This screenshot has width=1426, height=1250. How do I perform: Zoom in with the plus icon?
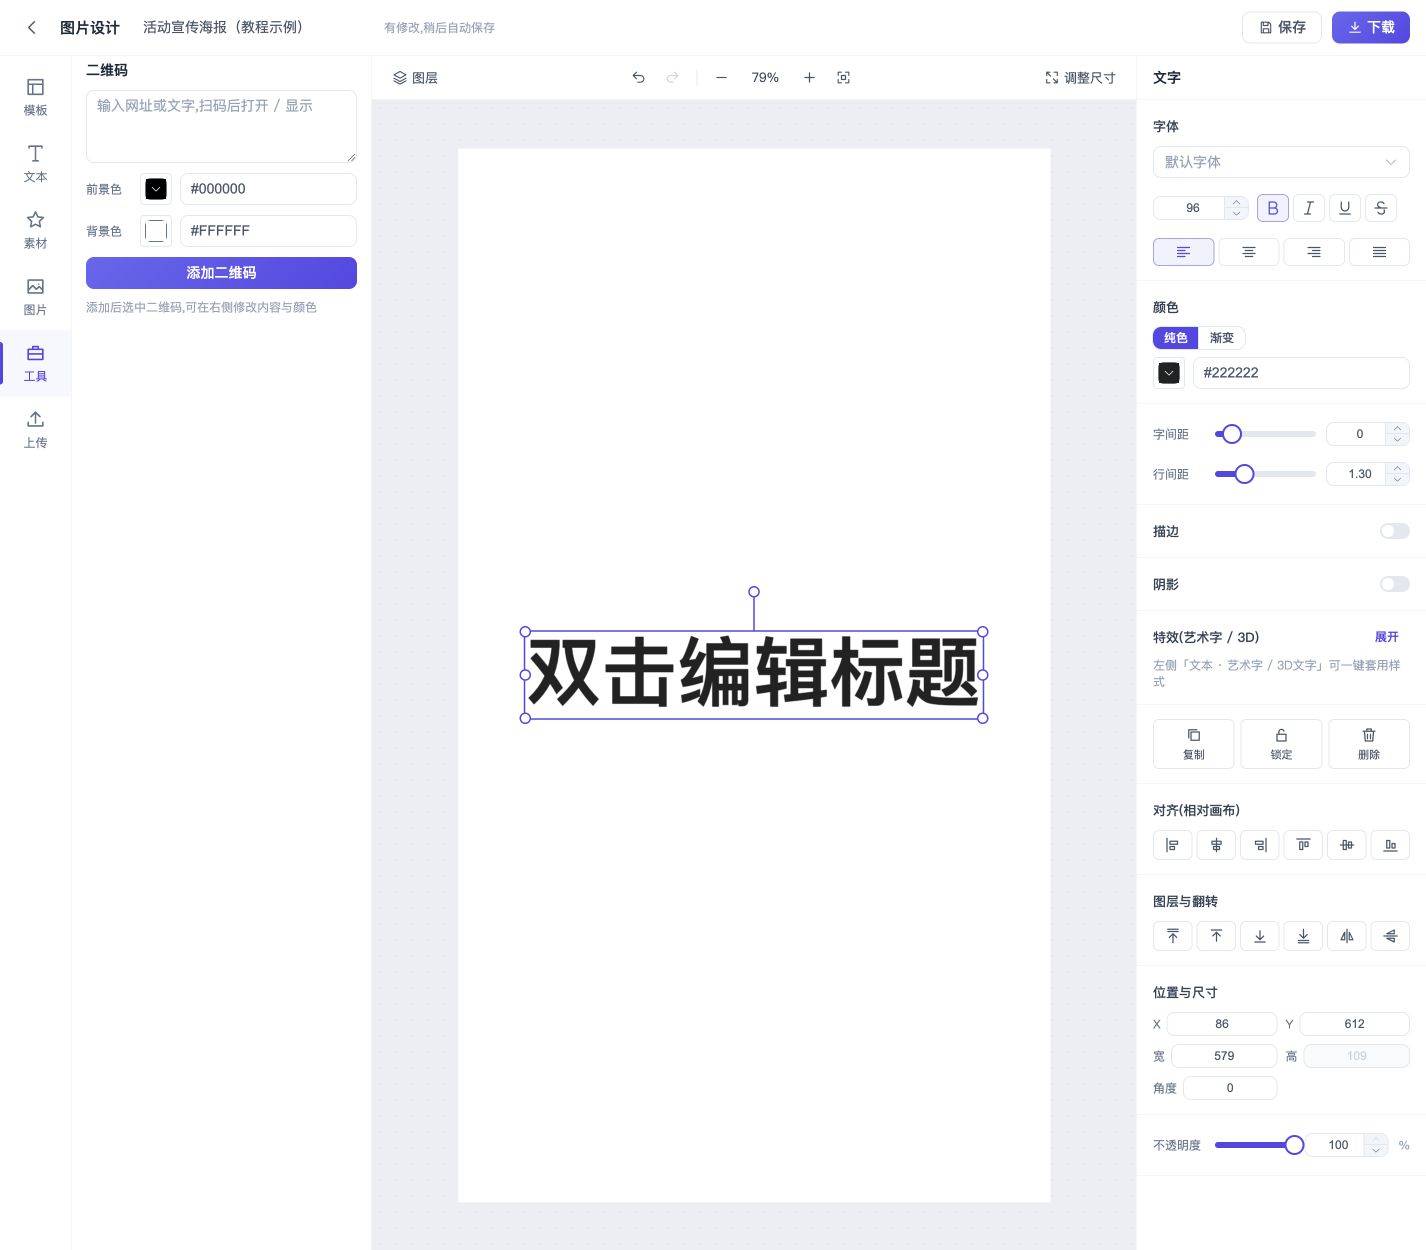(809, 78)
